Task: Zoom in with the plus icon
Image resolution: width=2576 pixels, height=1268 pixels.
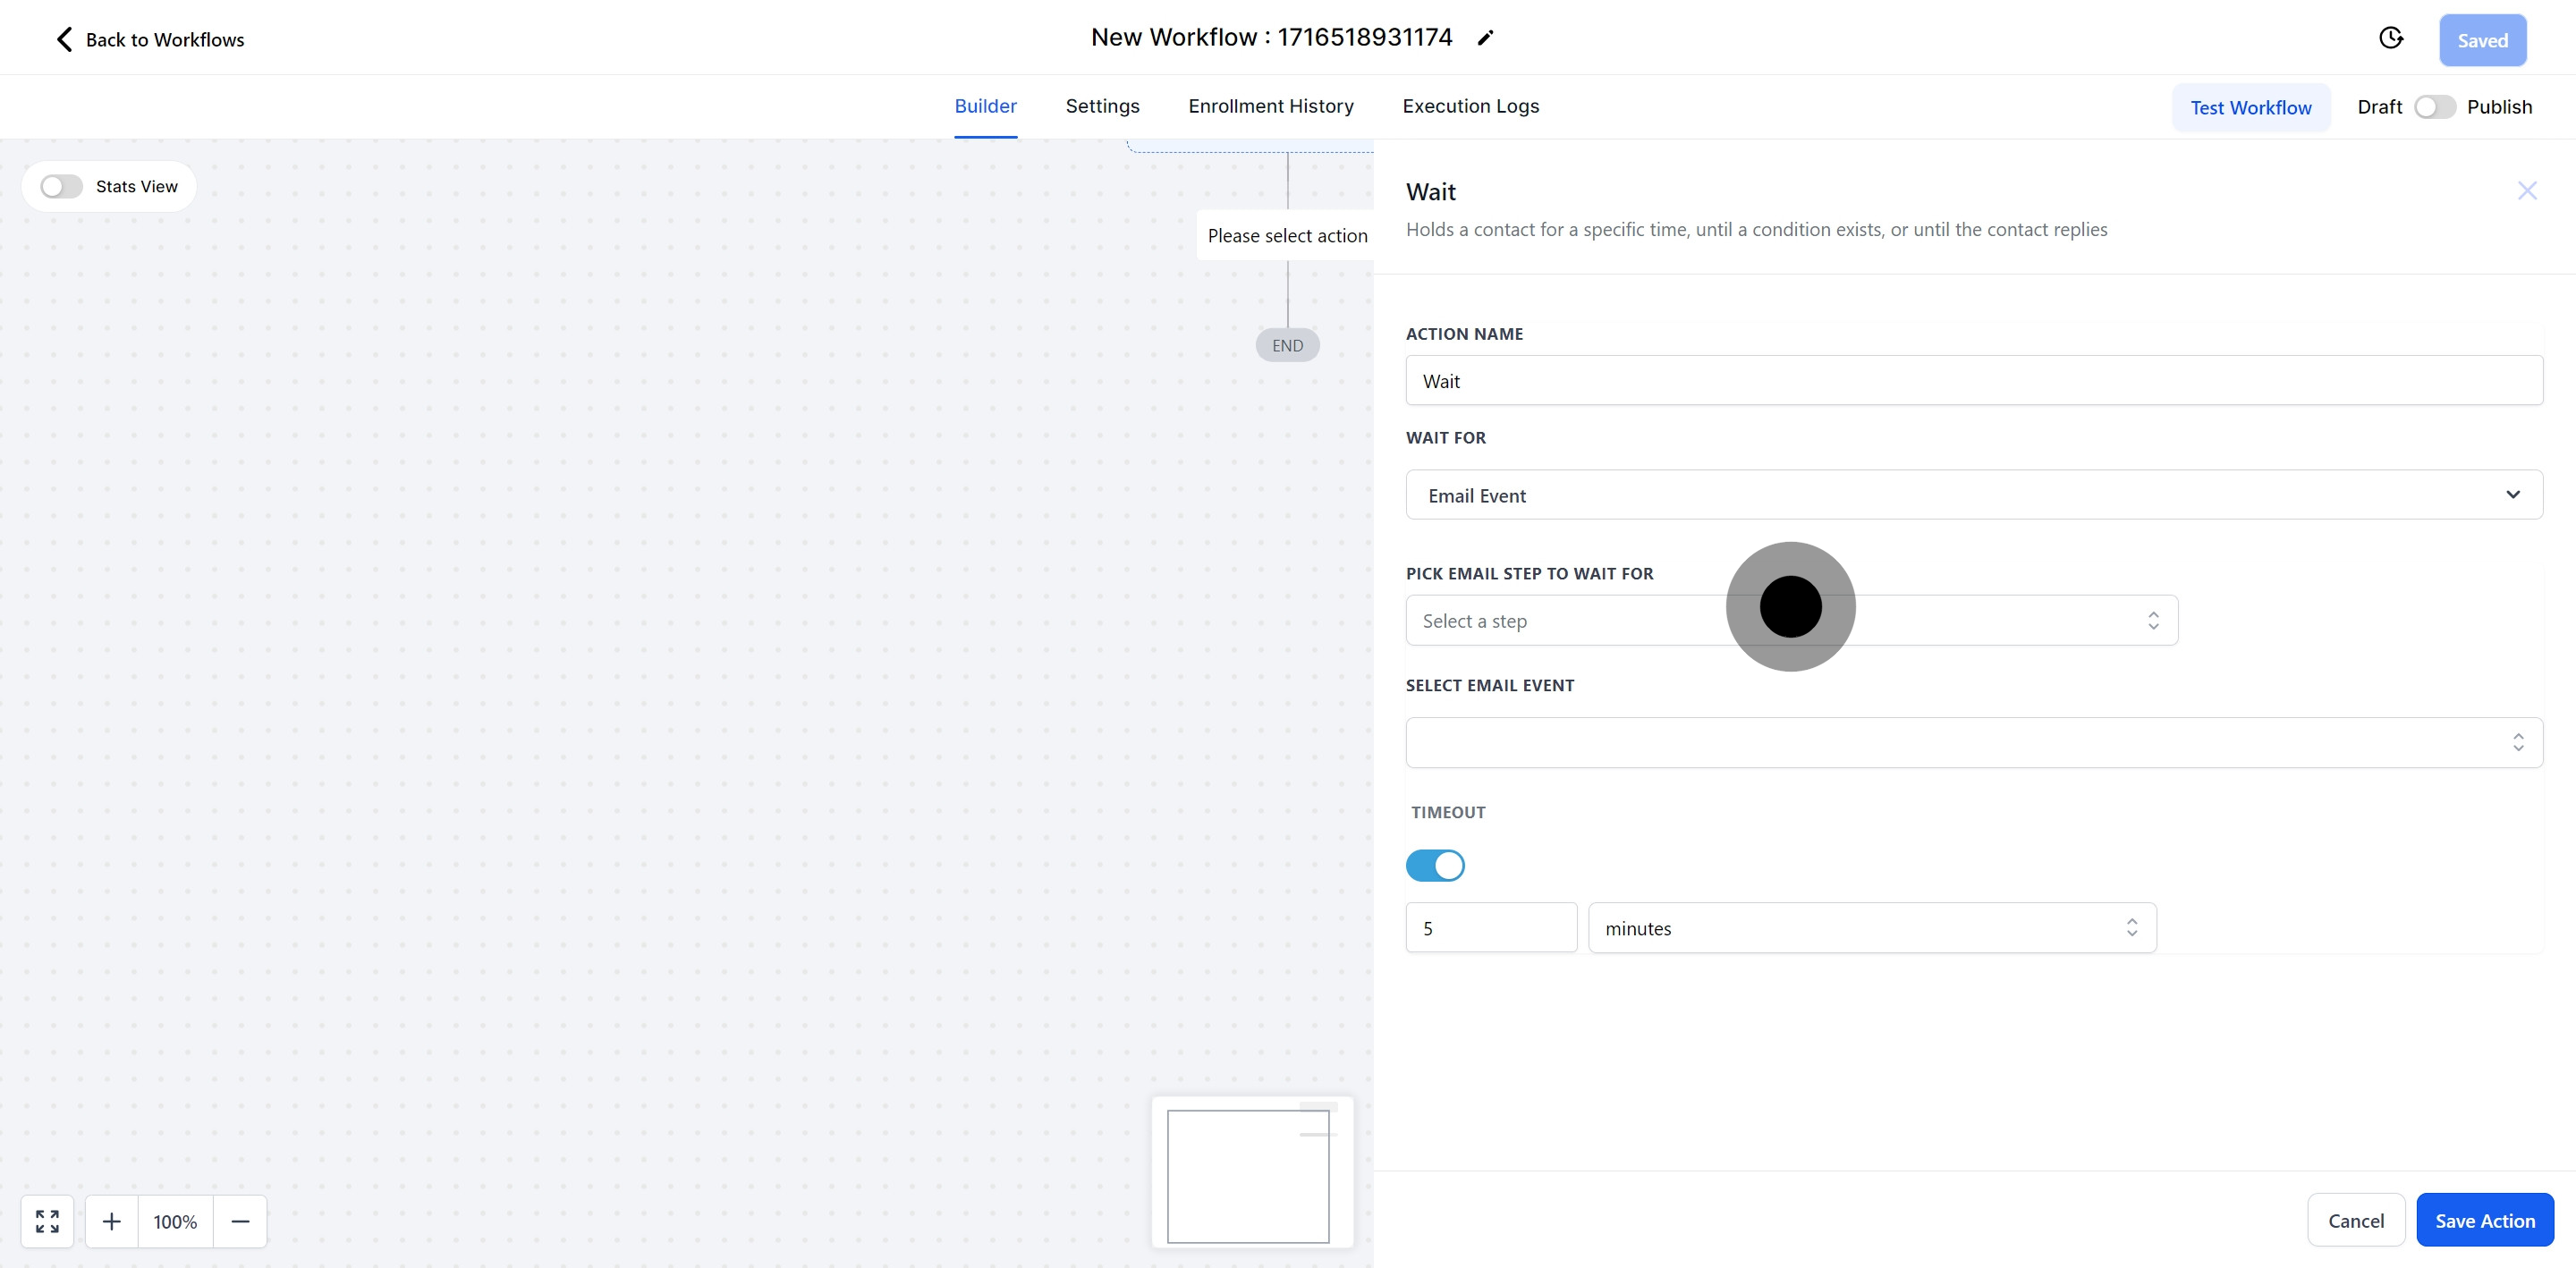Action: [x=112, y=1221]
